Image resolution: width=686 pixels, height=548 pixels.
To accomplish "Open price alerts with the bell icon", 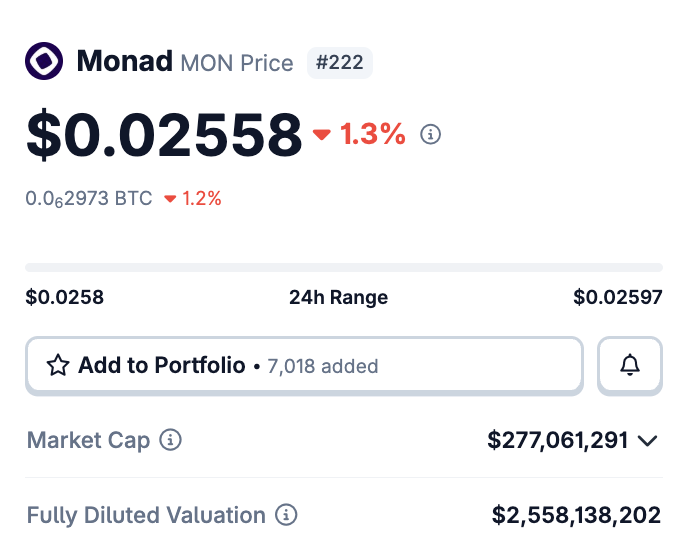I will click(630, 366).
